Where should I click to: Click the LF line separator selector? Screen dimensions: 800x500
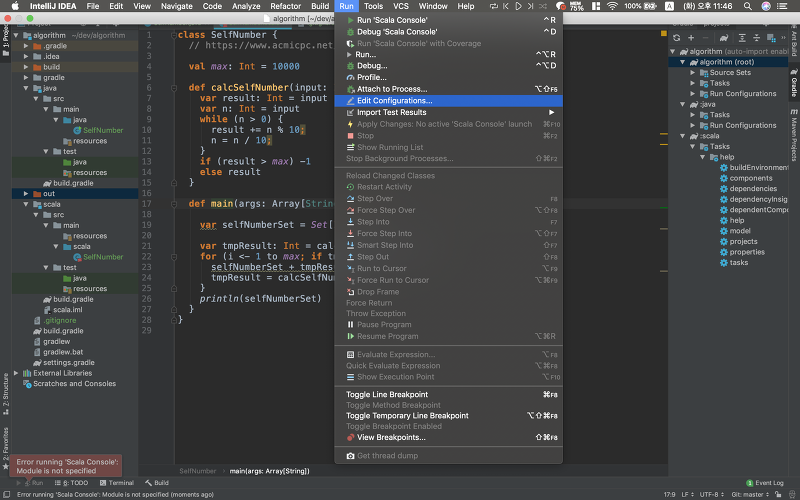pyautogui.click(x=687, y=494)
